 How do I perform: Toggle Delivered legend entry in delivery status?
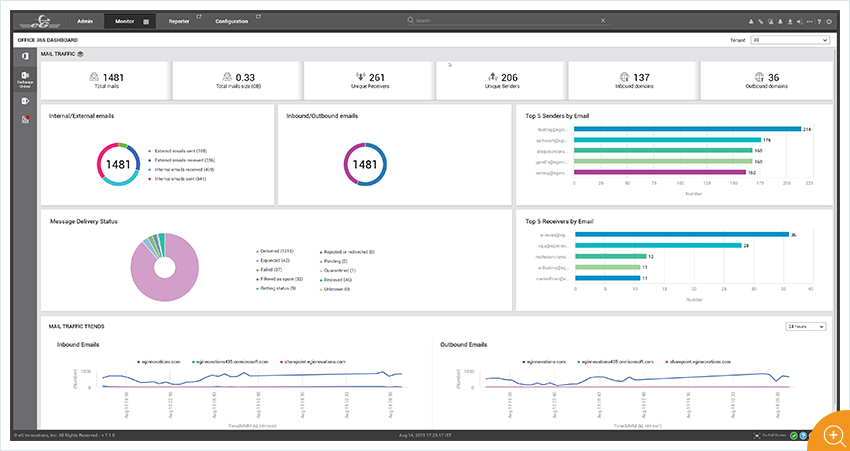[x=276, y=252]
